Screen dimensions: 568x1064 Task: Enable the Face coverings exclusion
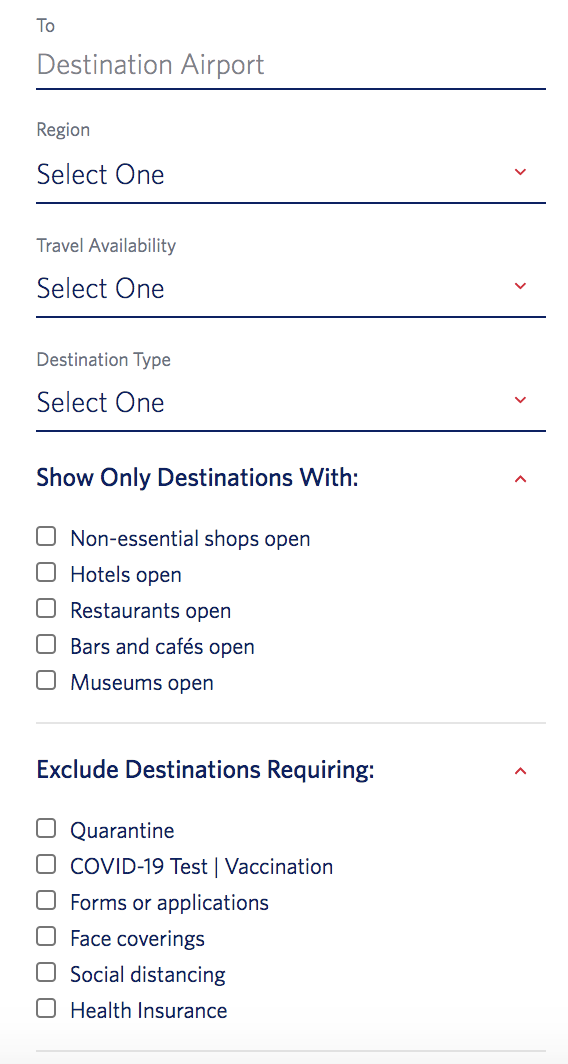click(46, 936)
